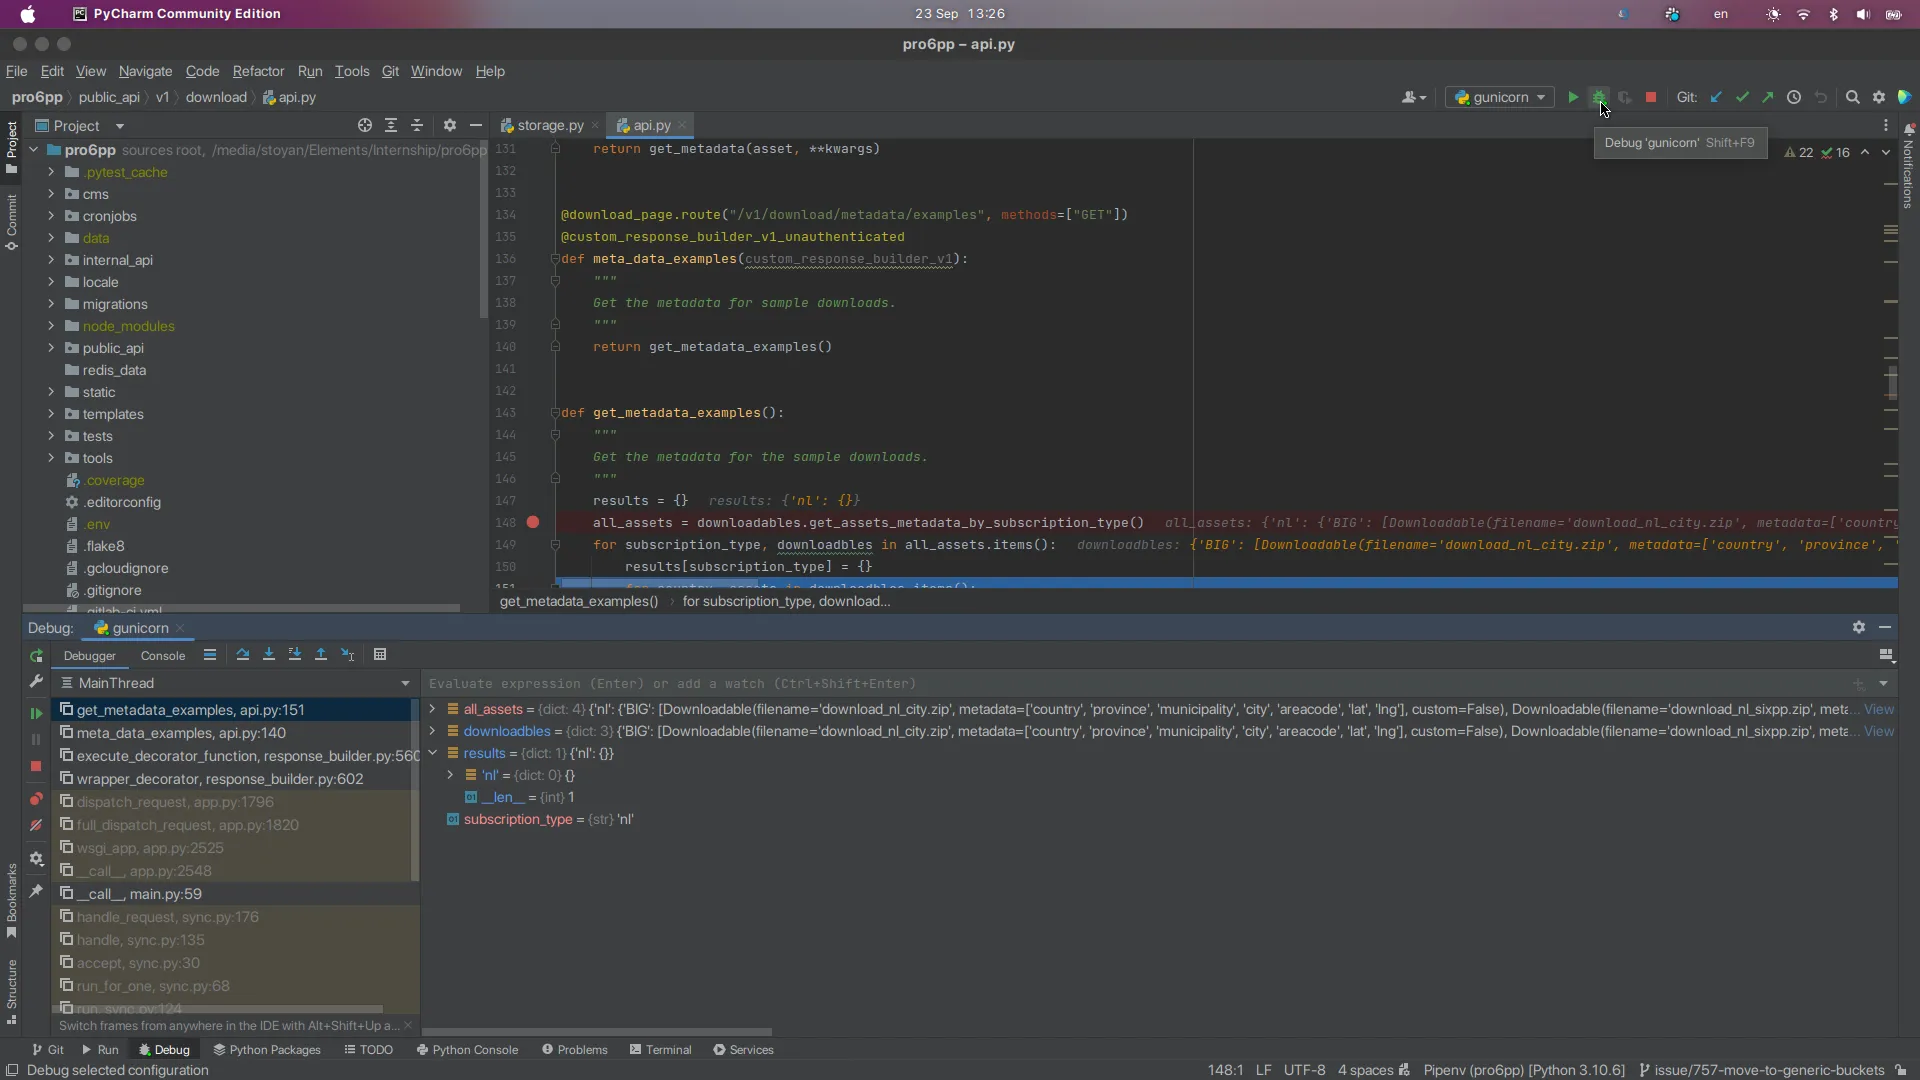Image resolution: width=1920 pixels, height=1080 pixels.
Task: Click Rerun gunicorn debug icon
Action: point(36,656)
